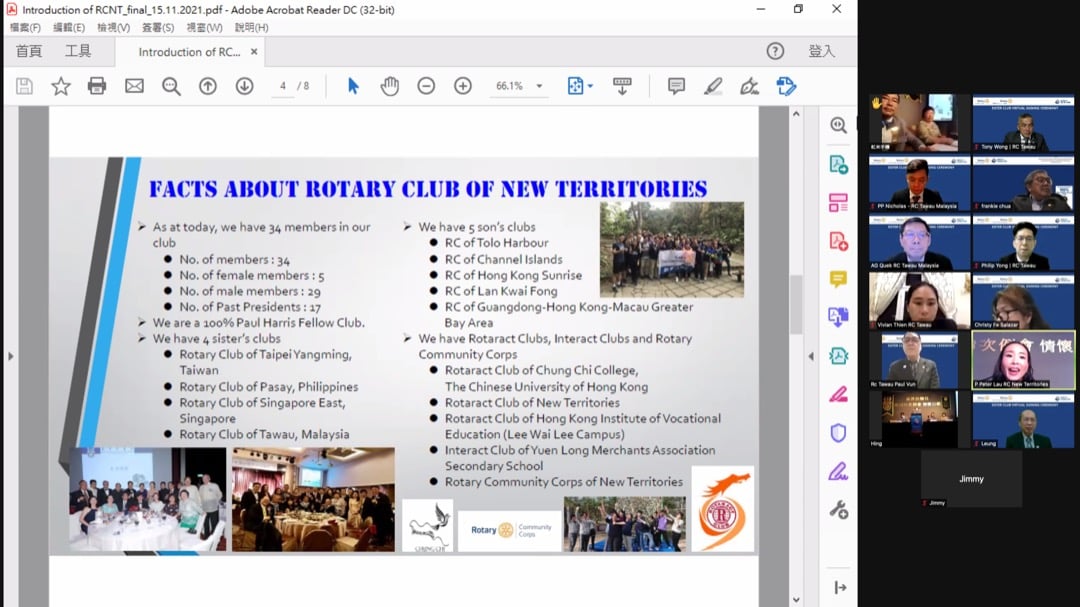Click the 登入 sign-in button
Image resolution: width=1080 pixels, height=607 pixels.
click(821, 51)
